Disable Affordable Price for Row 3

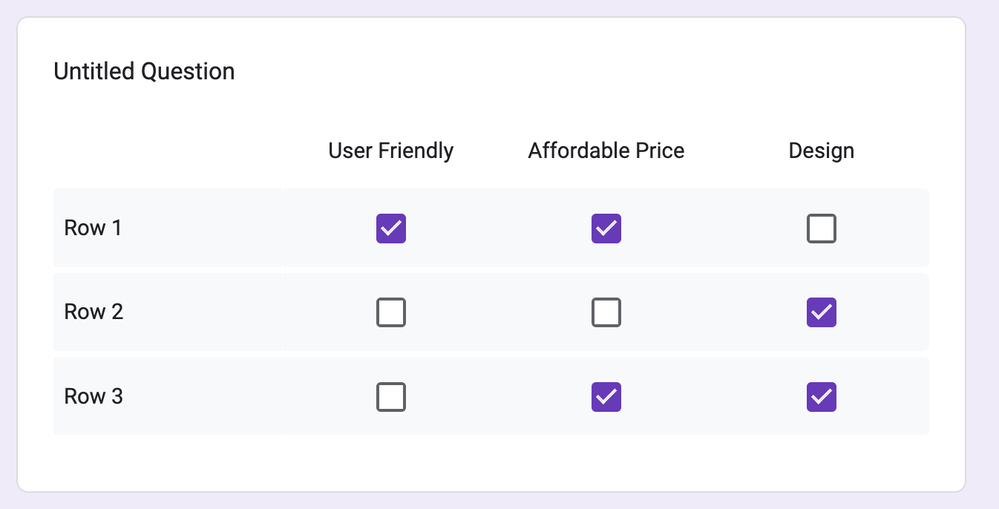606,397
